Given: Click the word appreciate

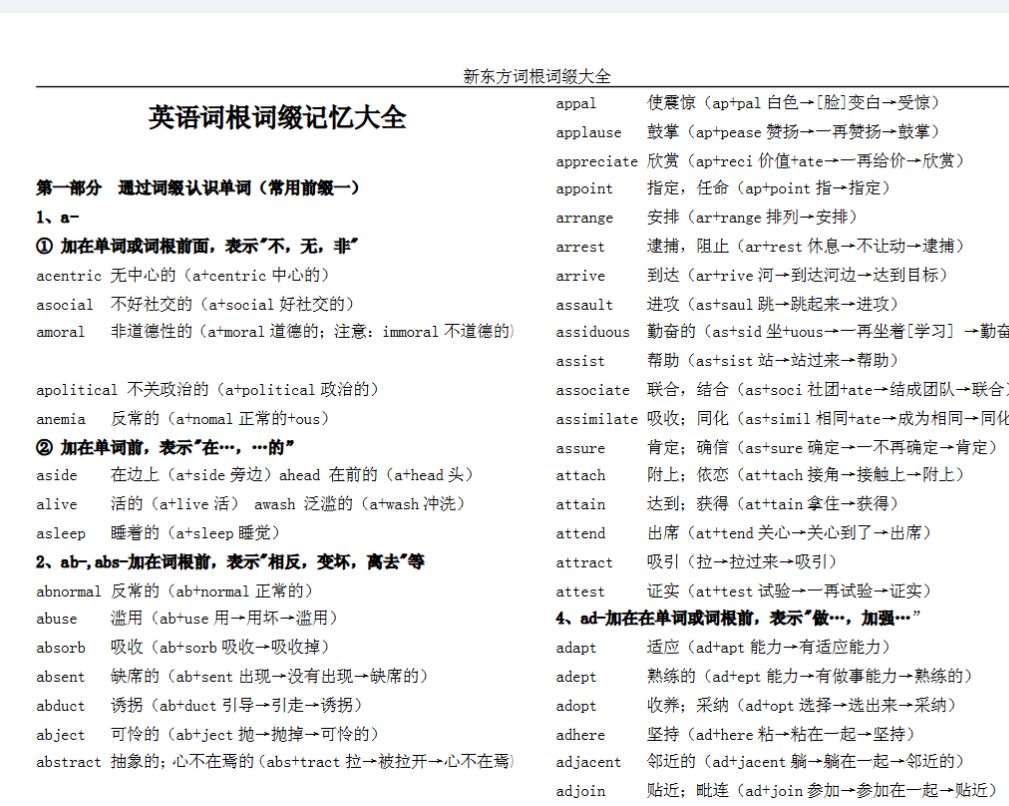Looking at the screenshot, I should pyautogui.click(x=597, y=162).
